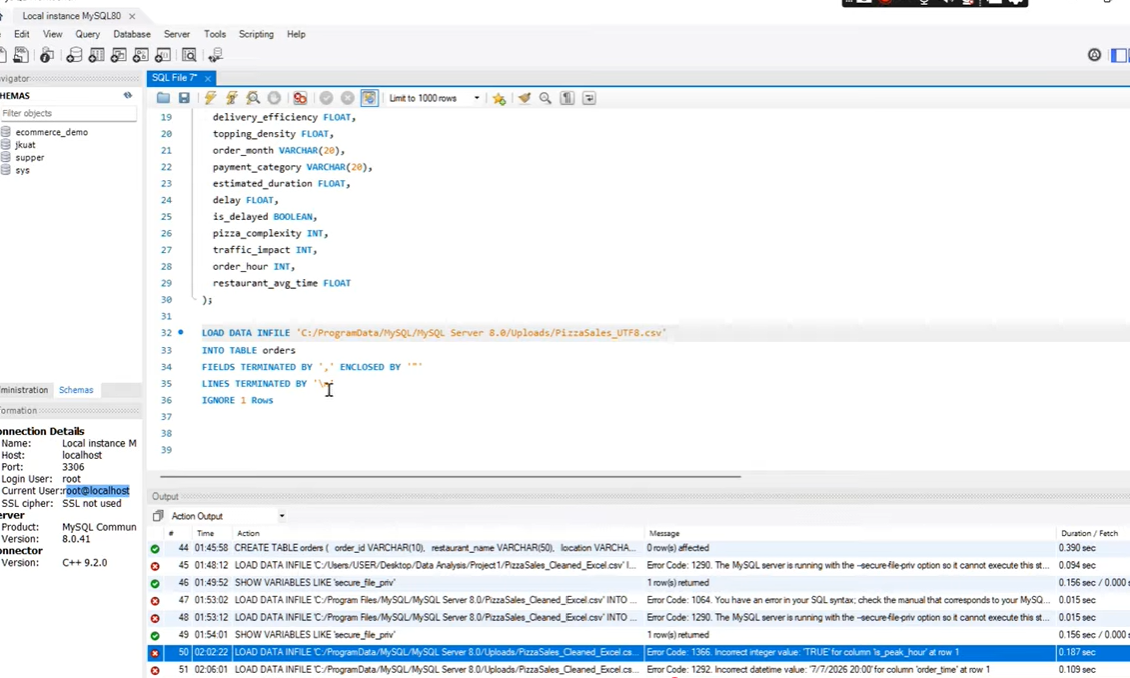Viewport: 1130px width, 678px height.
Task: Click the Create new view icon
Action: point(118,55)
